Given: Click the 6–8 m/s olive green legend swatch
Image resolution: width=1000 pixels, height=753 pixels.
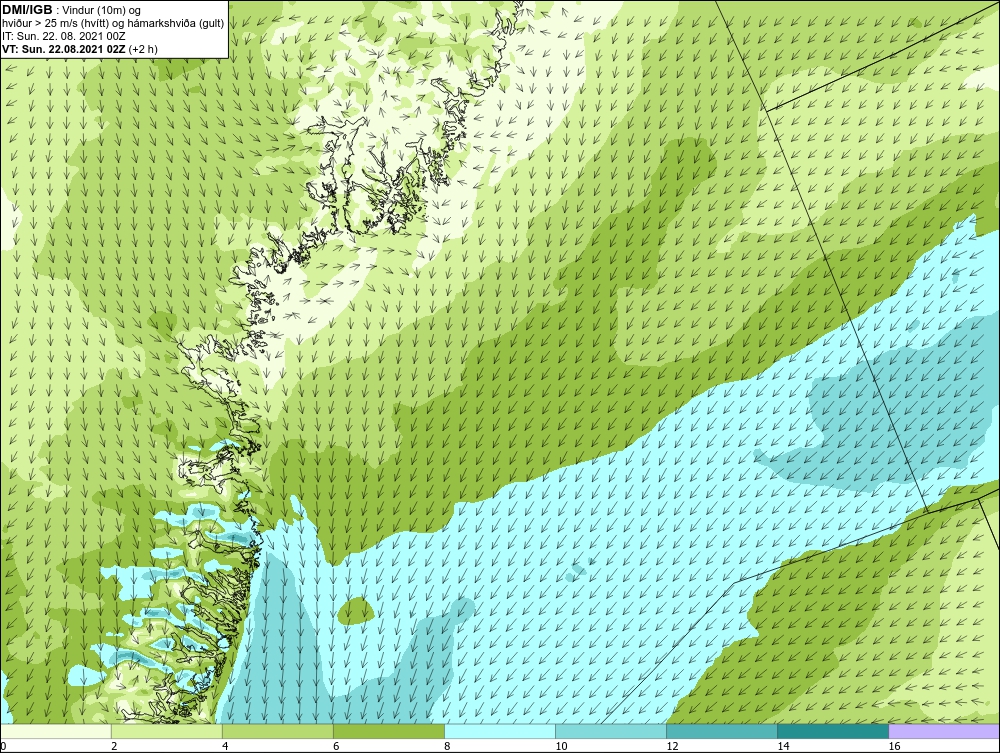Looking at the screenshot, I should 389,731.
